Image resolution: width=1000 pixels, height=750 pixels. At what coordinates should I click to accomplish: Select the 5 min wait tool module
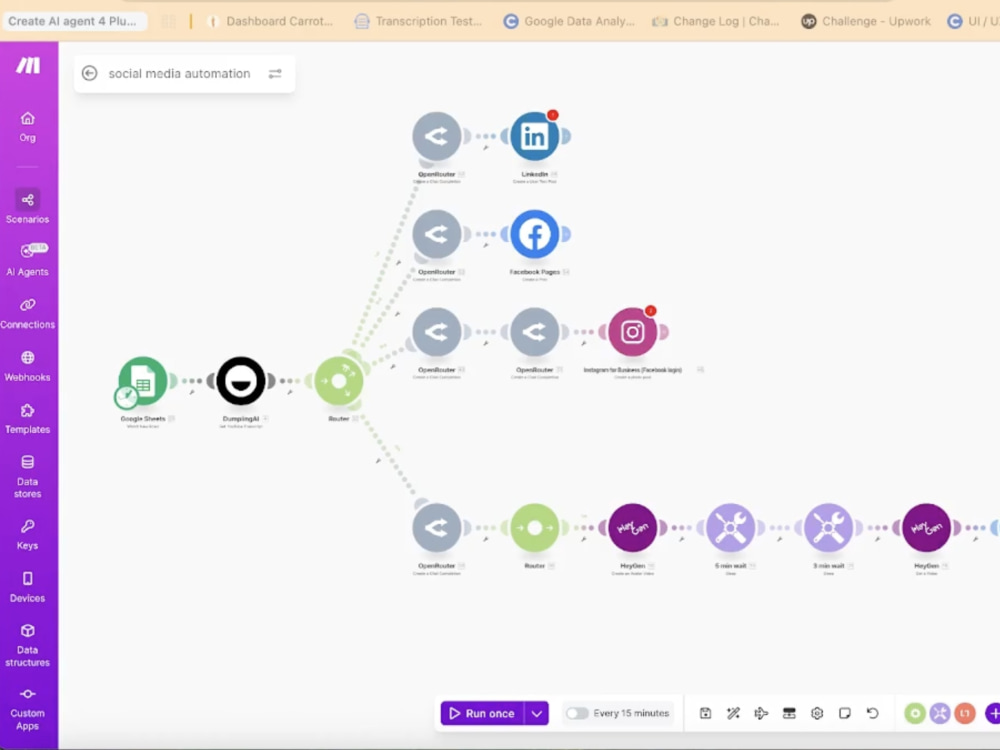731,527
